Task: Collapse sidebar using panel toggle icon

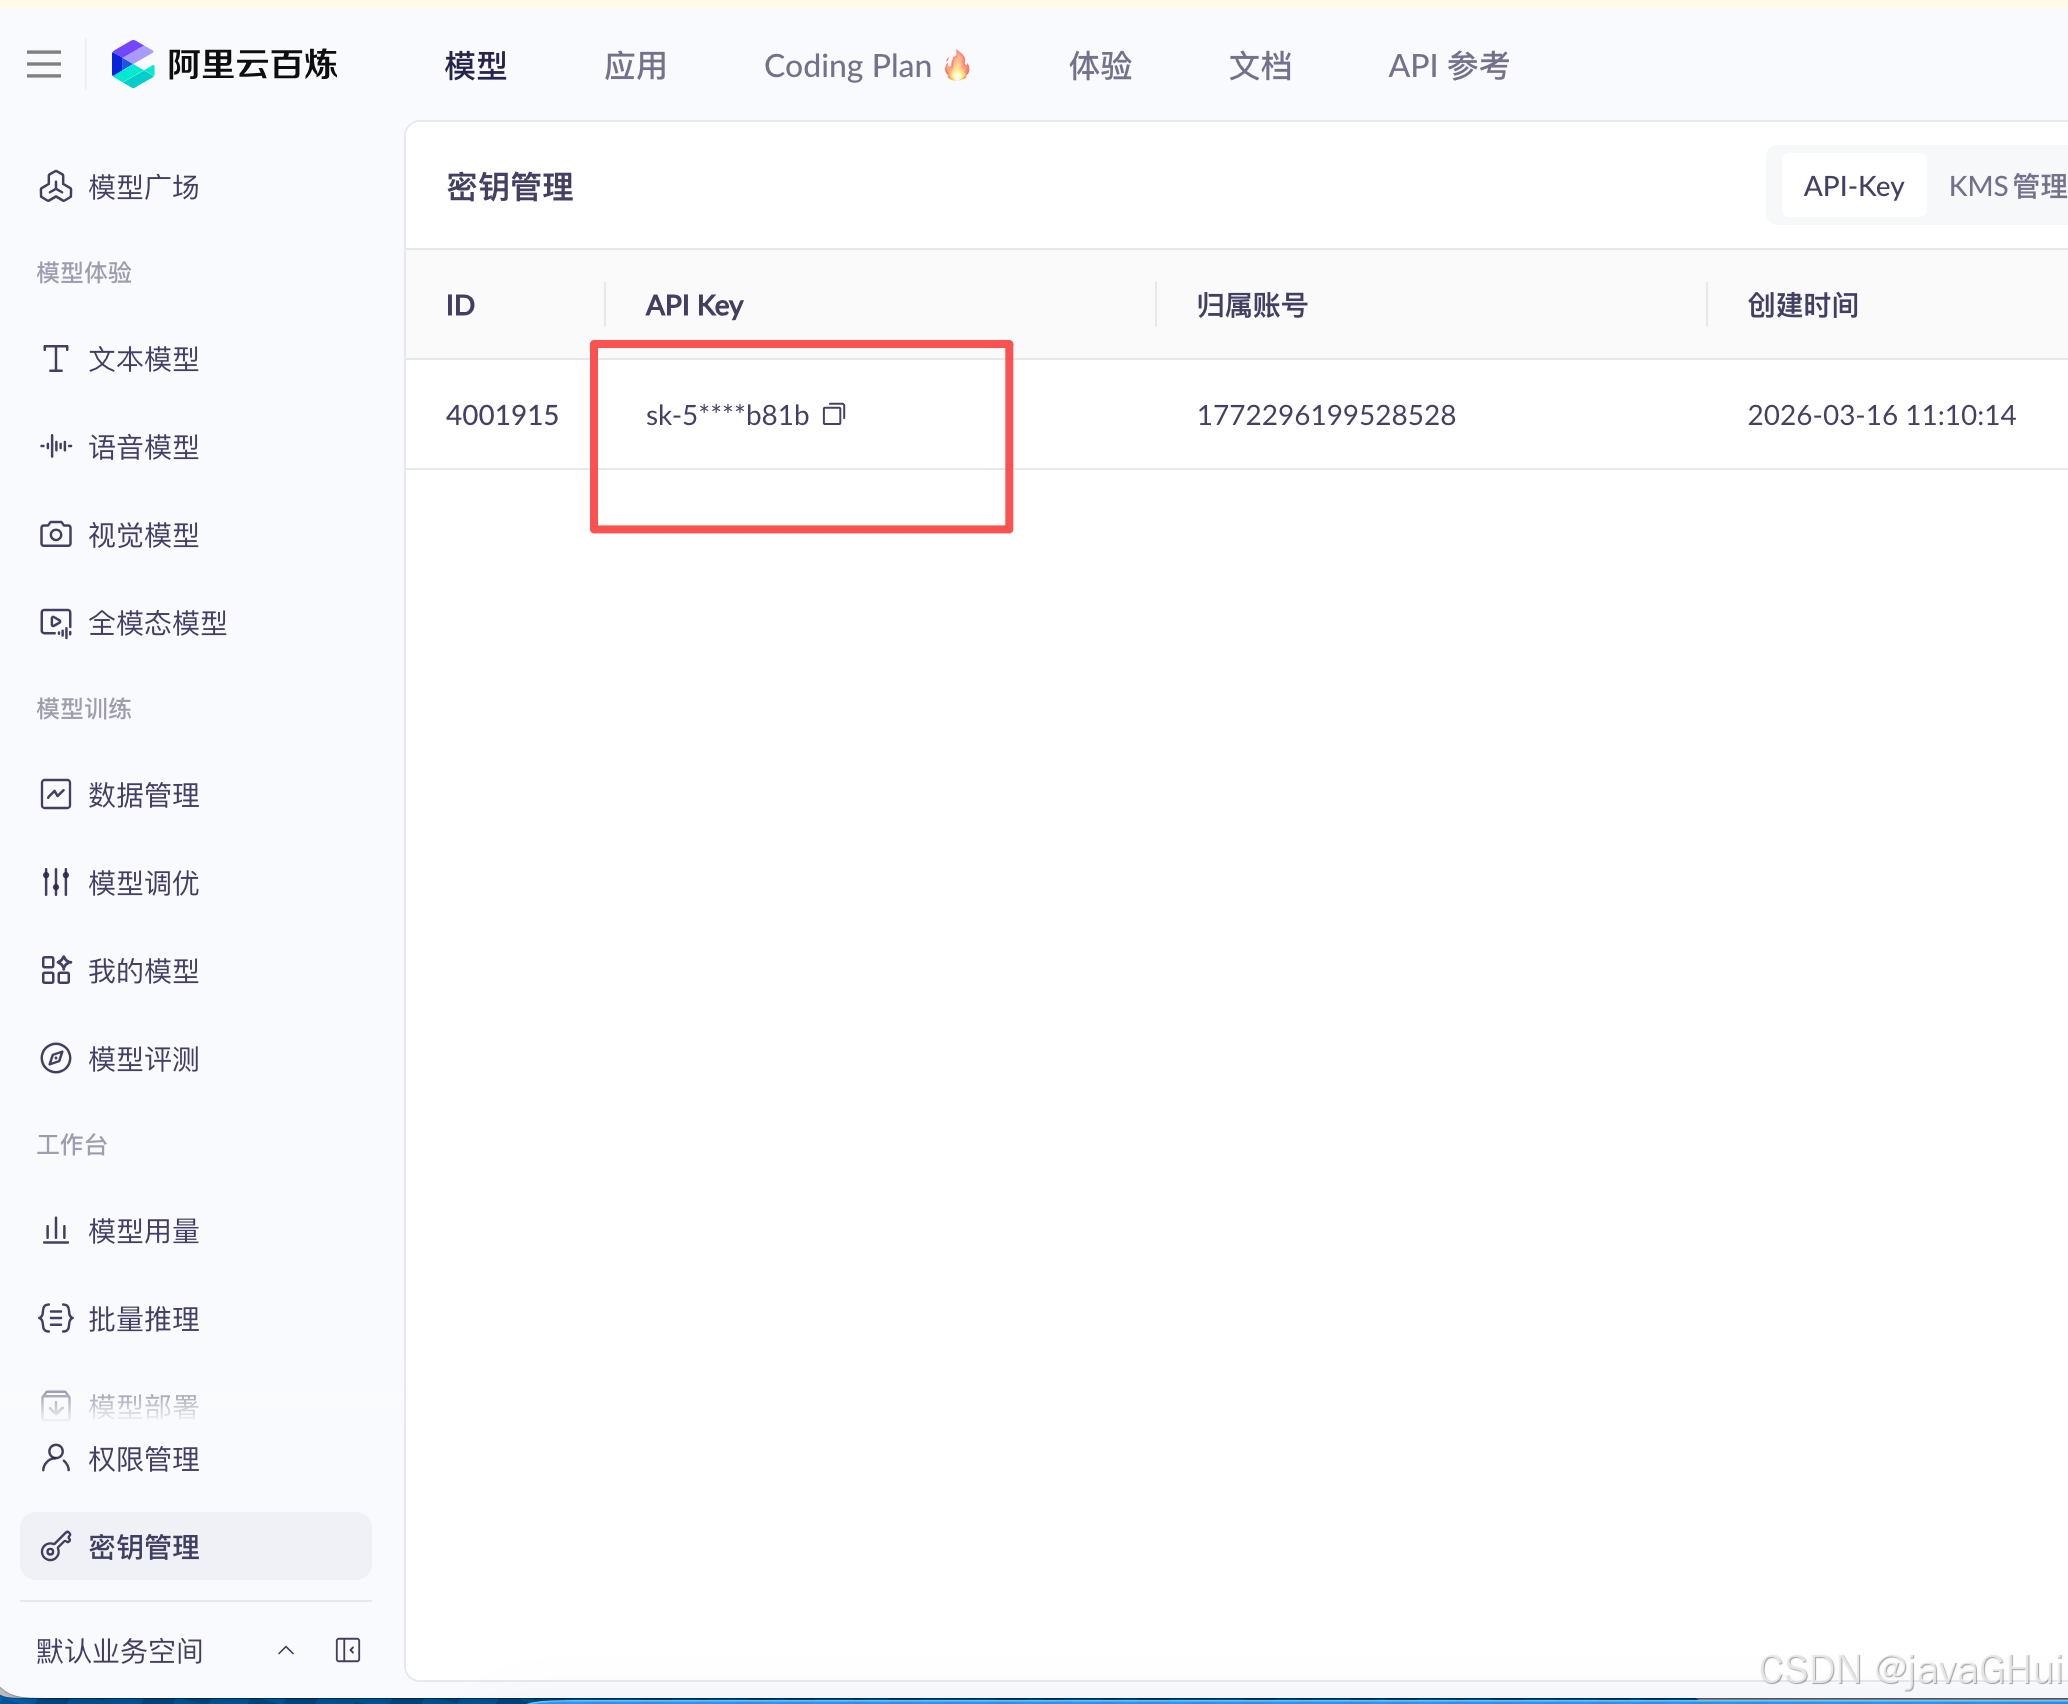Action: [348, 1650]
